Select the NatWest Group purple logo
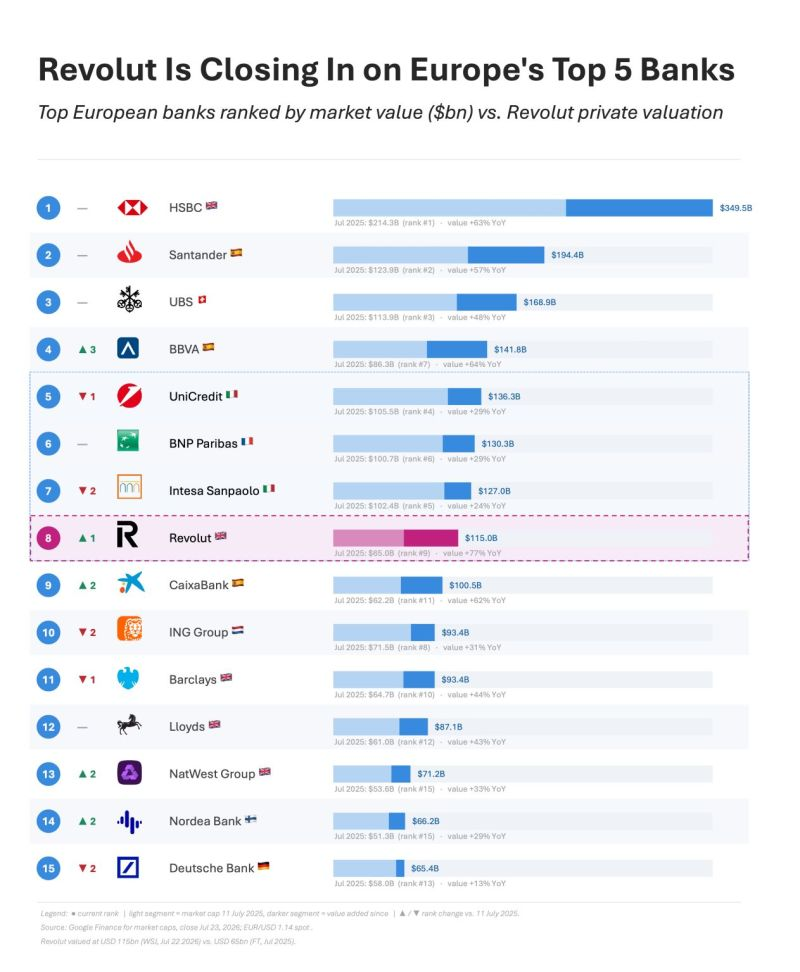800x972 pixels. pos(130,773)
